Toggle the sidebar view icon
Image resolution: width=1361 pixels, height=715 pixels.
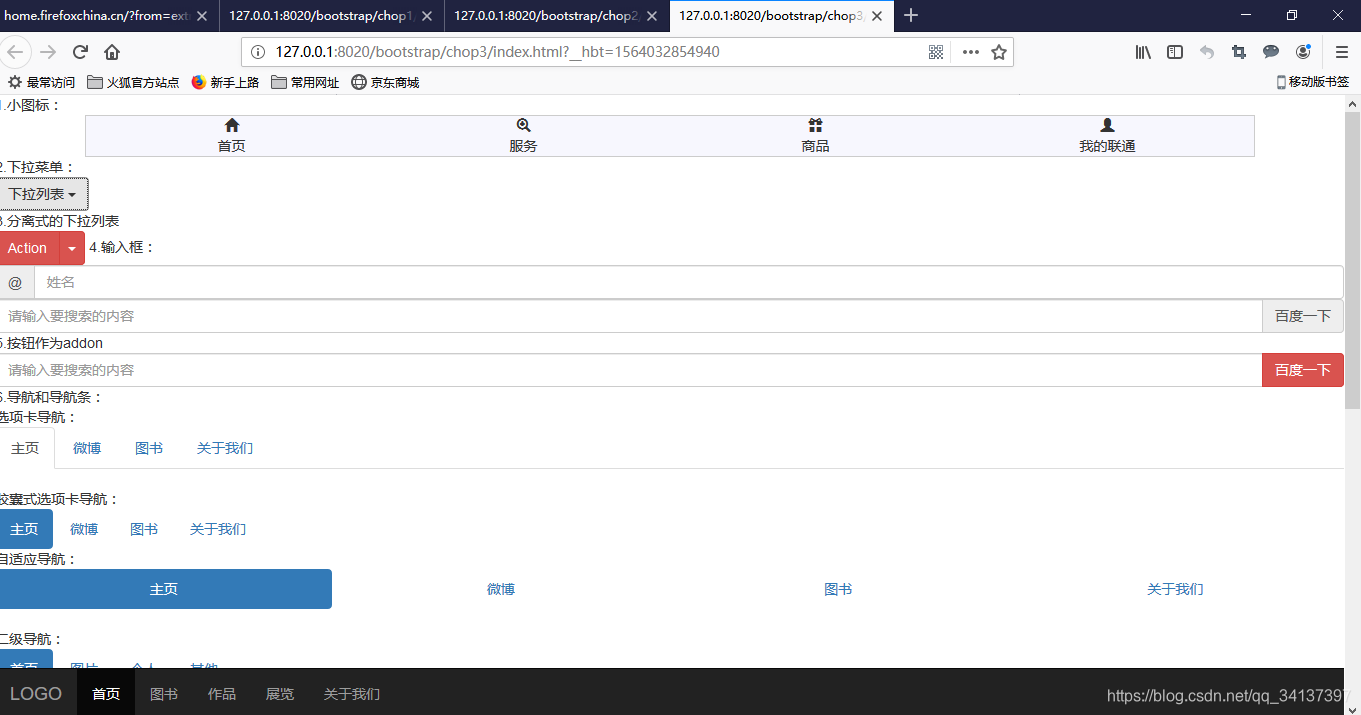[x=1175, y=52]
